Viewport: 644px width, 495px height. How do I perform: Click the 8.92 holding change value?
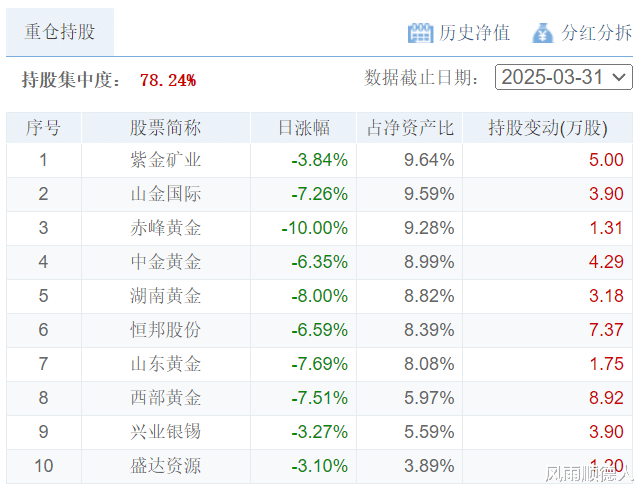[606, 398]
